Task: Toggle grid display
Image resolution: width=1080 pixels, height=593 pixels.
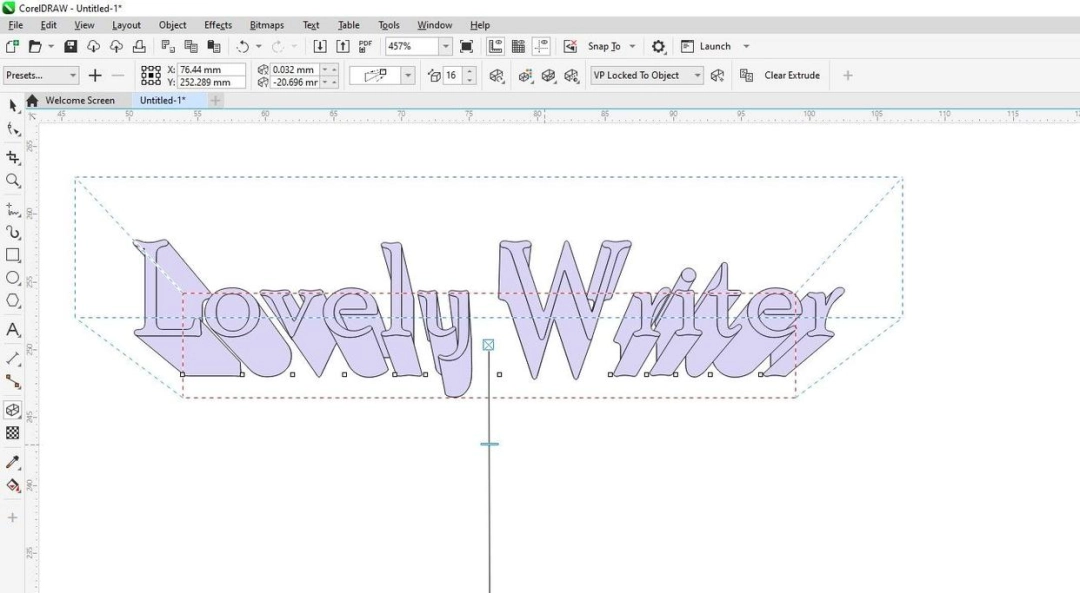Action: click(x=518, y=46)
